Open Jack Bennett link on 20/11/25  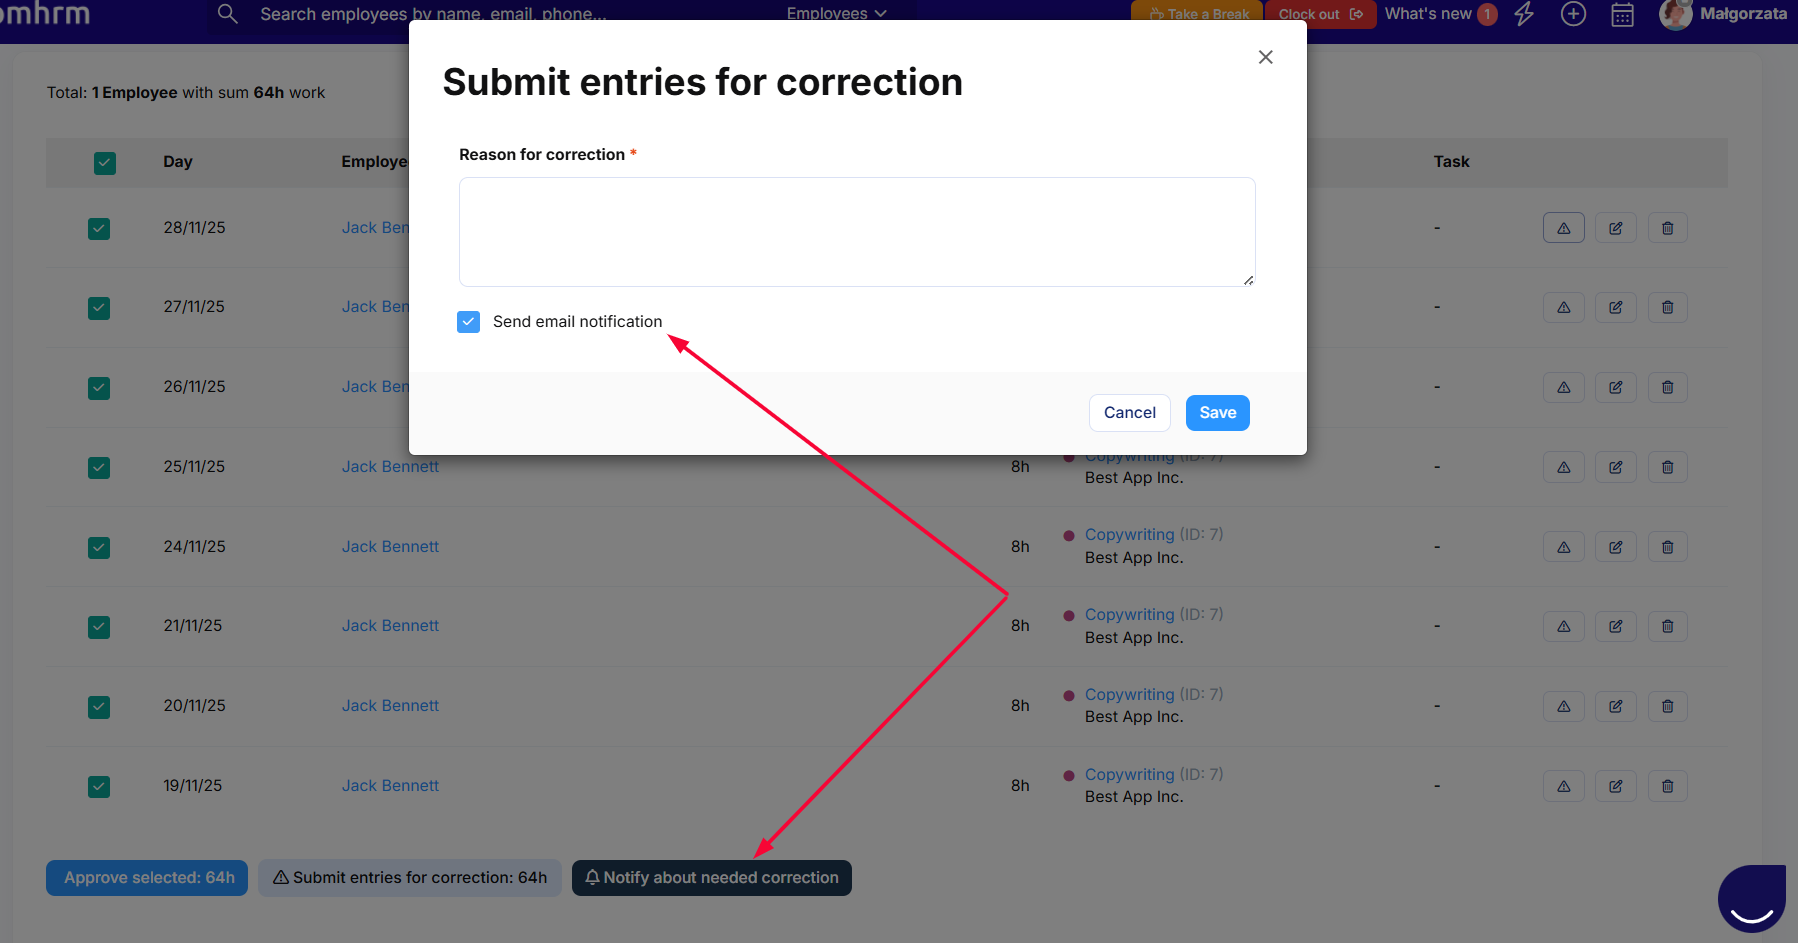coord(390,706)
